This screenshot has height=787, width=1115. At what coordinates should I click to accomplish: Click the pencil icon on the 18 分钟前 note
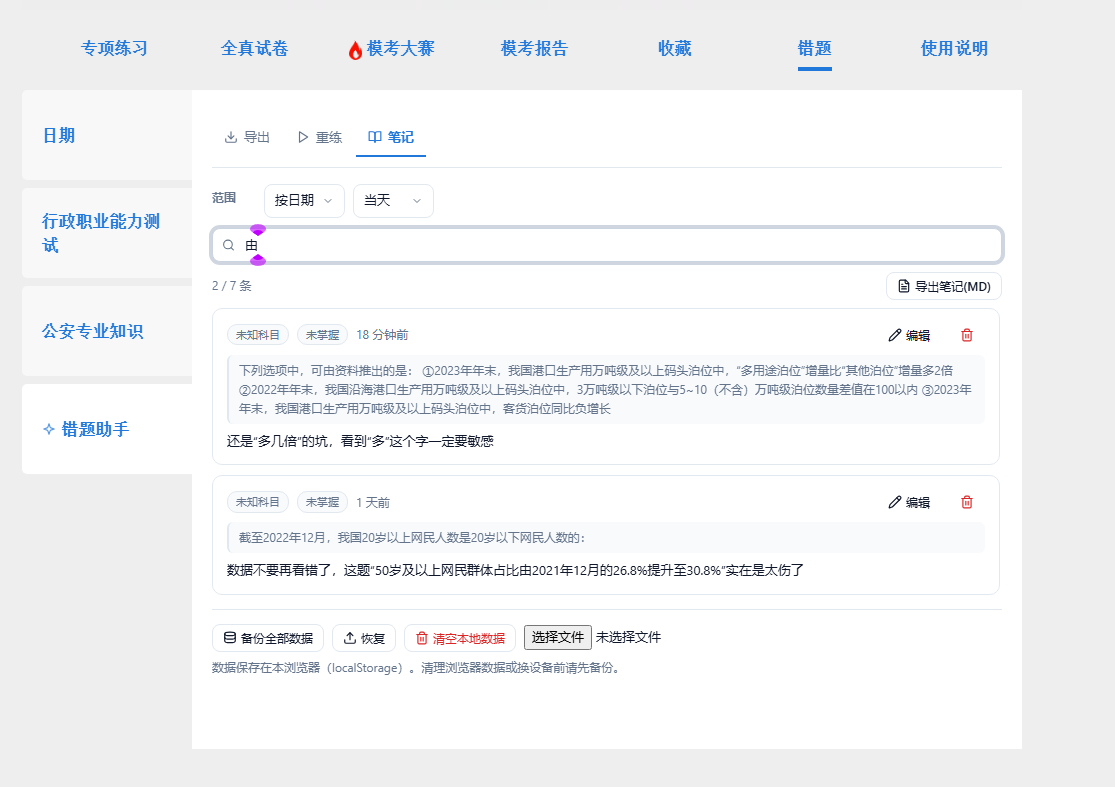coord(895,335)
